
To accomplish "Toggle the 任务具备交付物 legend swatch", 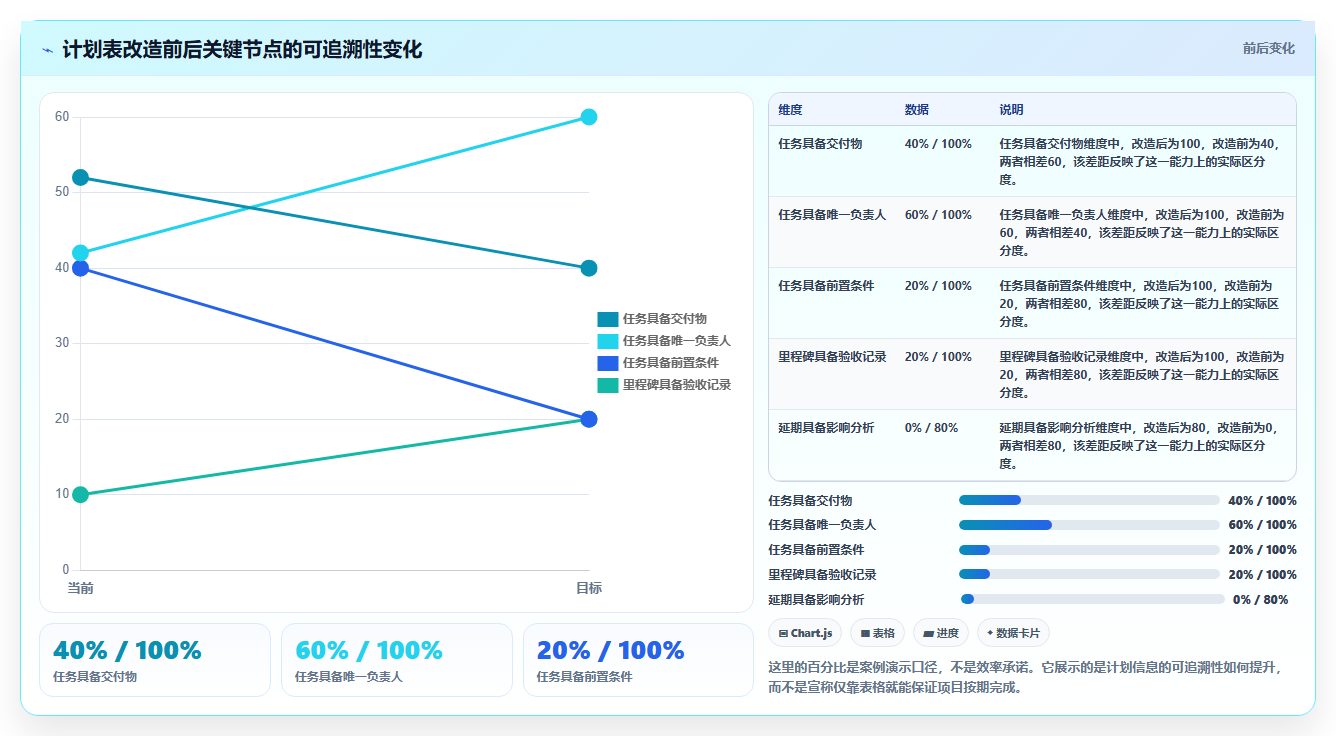I will 608,319.
